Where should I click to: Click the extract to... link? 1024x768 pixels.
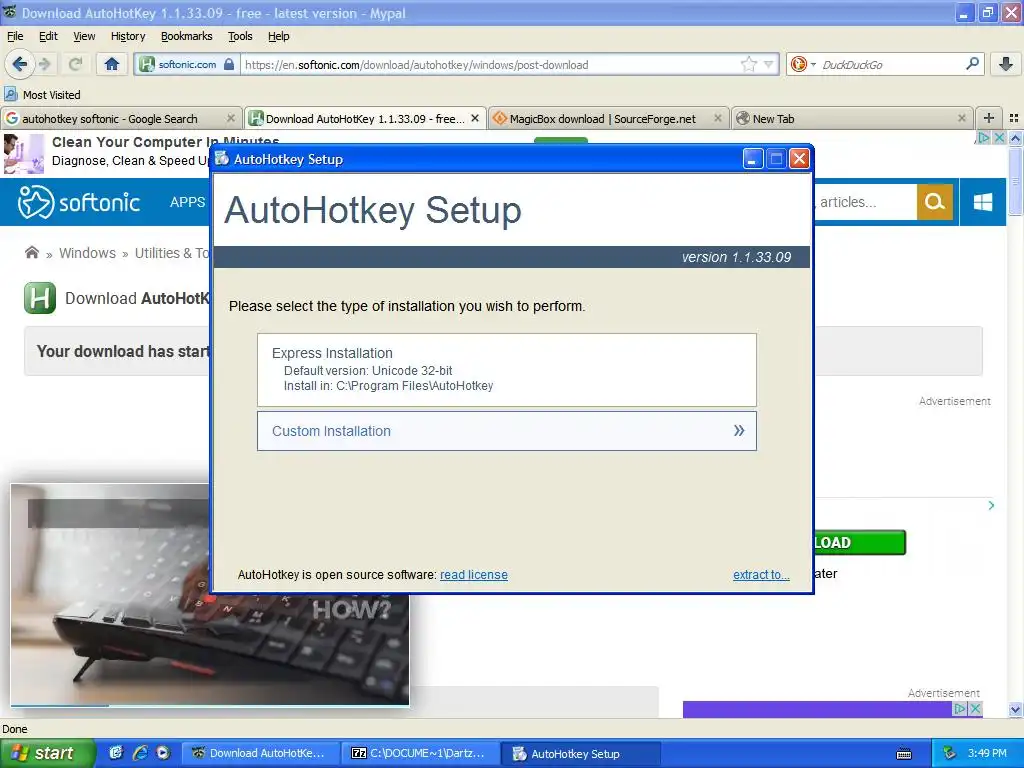tap(761, 575)
